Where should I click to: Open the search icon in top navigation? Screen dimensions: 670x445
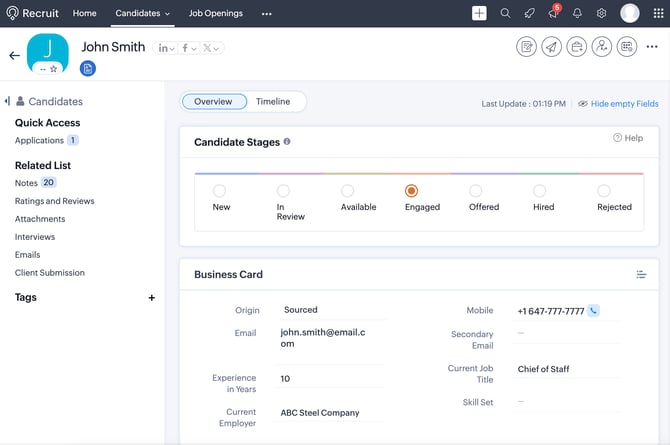click(x=505, y=13)
